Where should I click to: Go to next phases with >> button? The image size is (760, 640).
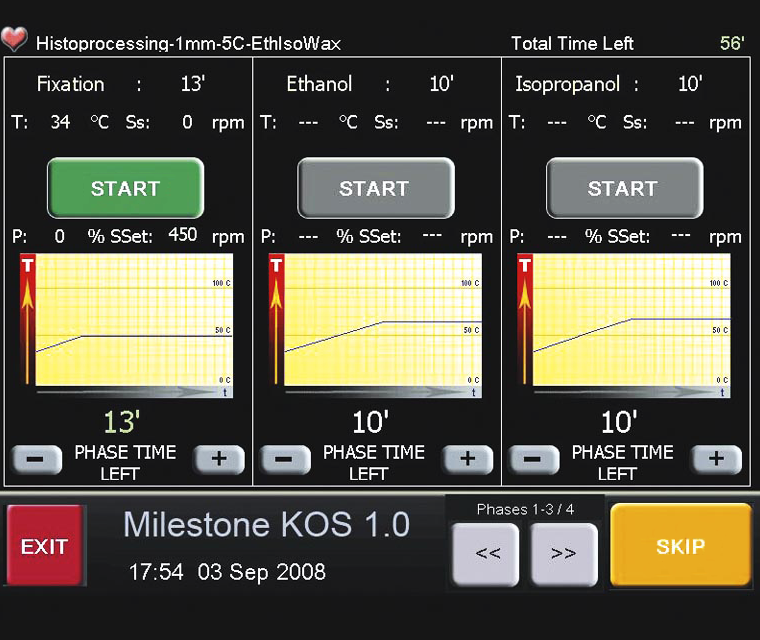(x=563, y=553)
